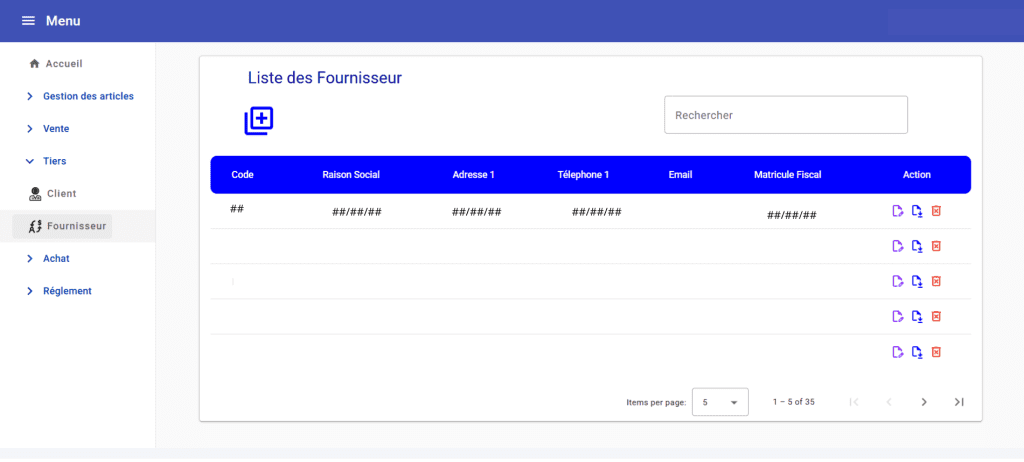Click the edit icon in the first row
Screen dimensions: 1024x462
(897, 211)
